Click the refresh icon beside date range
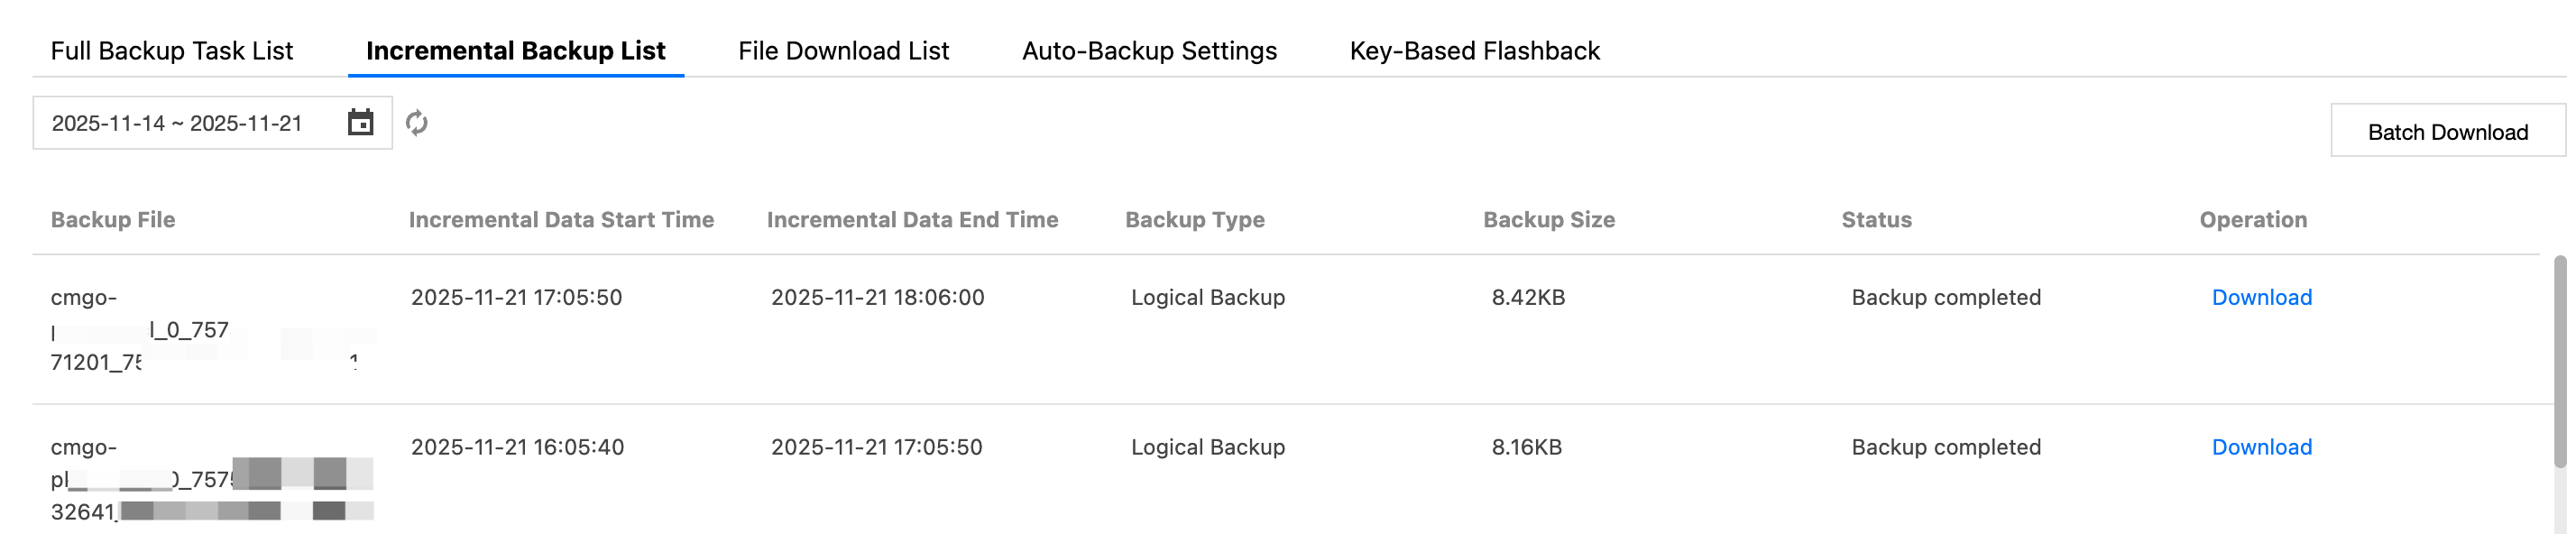The height and width of the screenshot is (534, 2576). tap(417, 123)
